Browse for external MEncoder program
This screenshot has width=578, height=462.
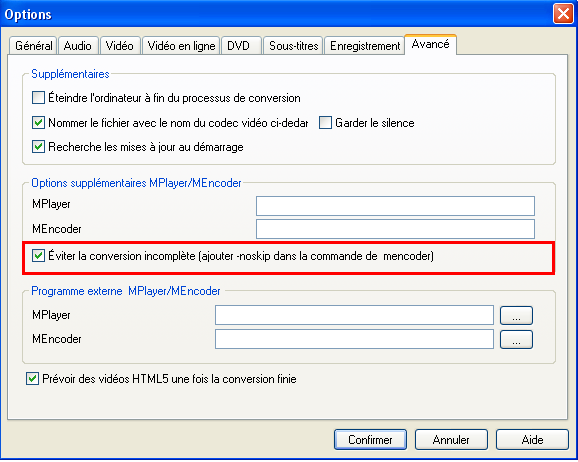(516, 339)
